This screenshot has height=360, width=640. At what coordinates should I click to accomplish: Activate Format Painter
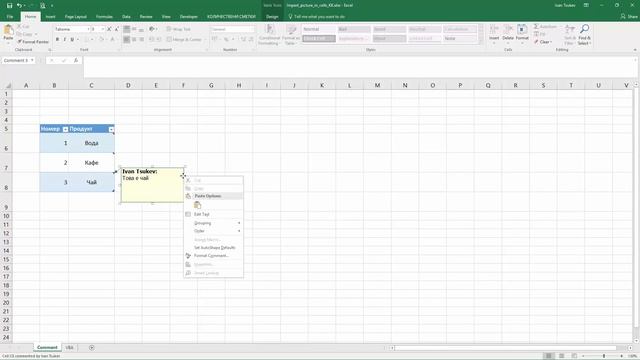[33, 42]
